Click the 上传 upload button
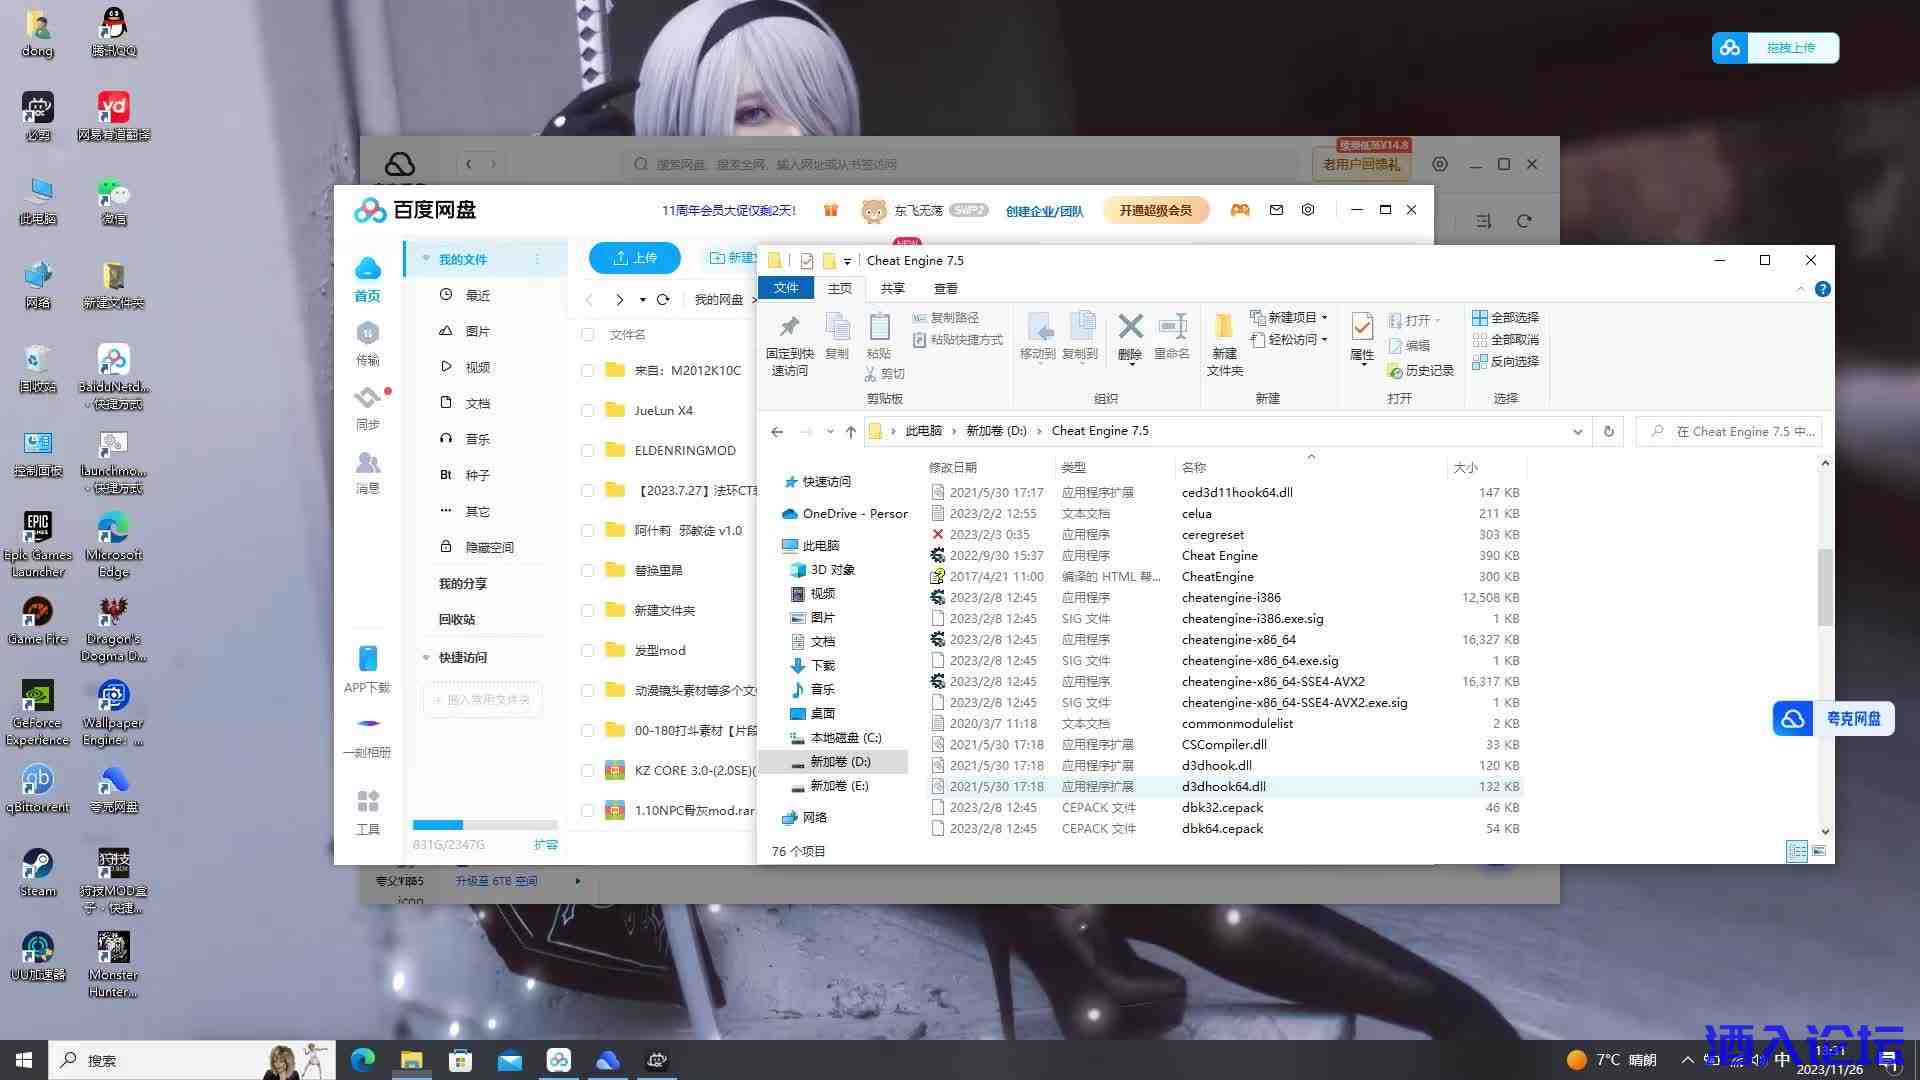This screenshot has width=1920, height=1080. (634, 258)
